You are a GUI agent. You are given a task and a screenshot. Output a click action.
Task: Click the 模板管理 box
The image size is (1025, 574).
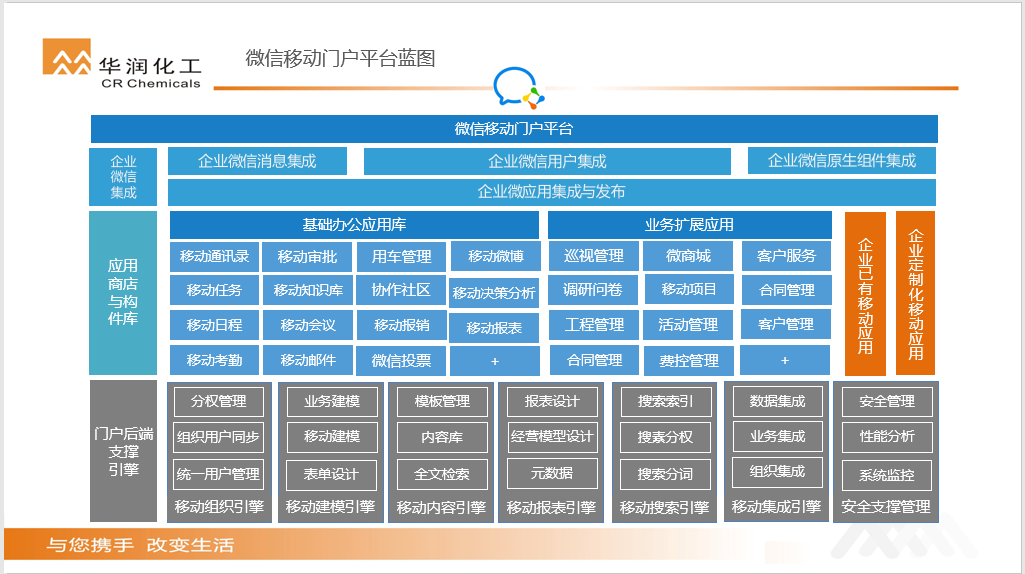point(442,401)
